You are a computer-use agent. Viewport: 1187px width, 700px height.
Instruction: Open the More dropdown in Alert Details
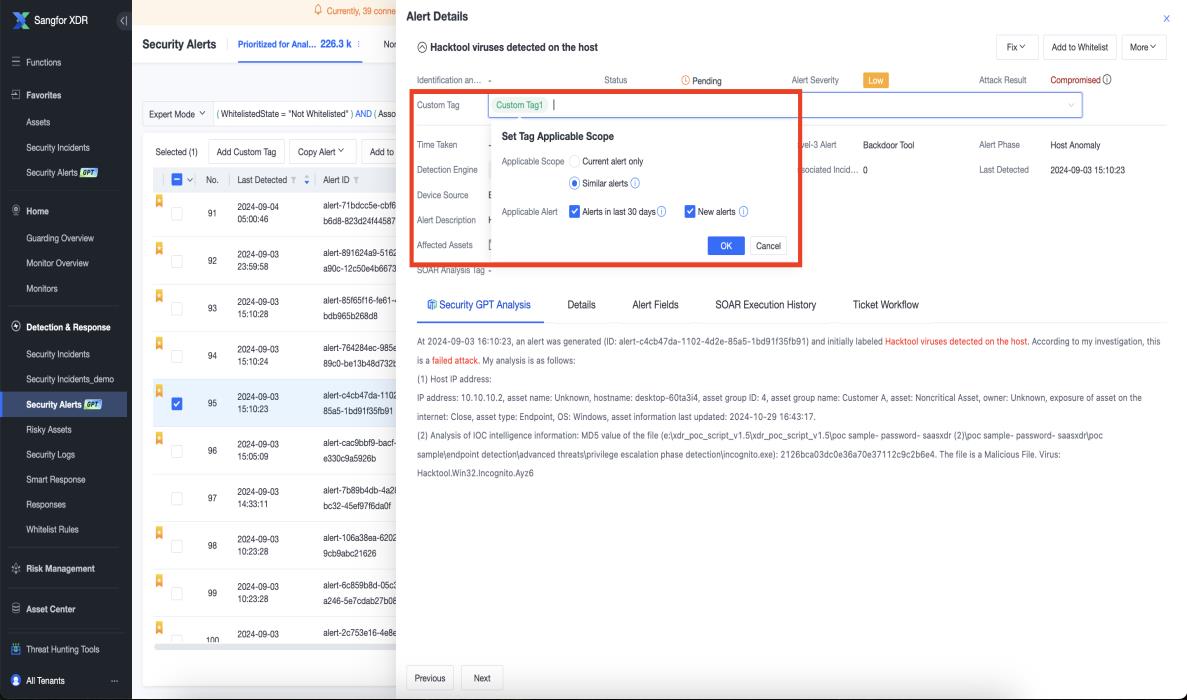[1143, 47]
